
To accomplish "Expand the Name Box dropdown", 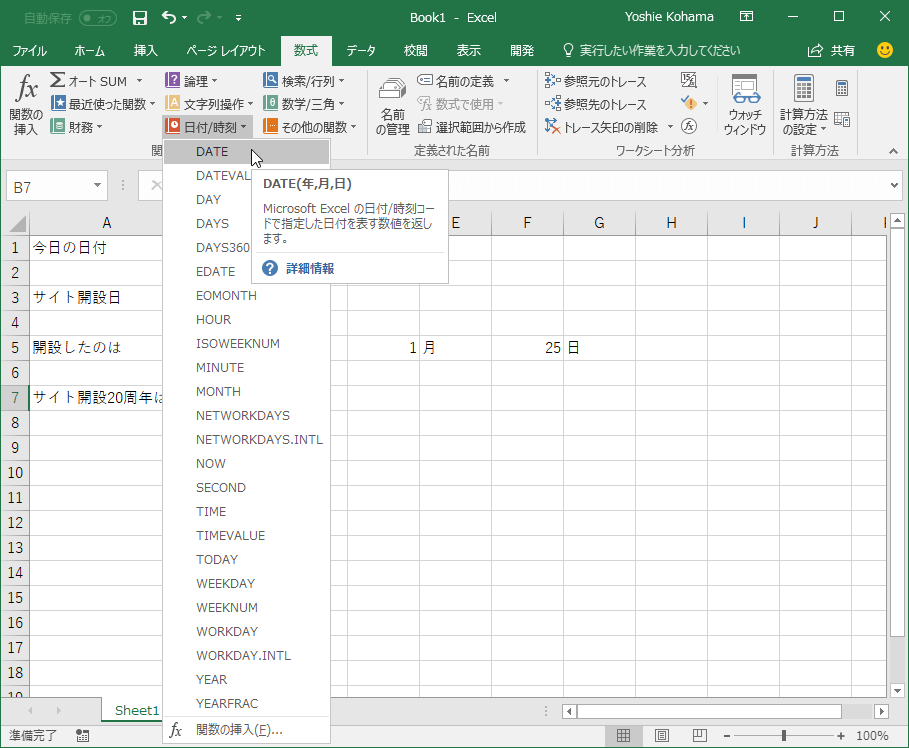I will point(98,185).
